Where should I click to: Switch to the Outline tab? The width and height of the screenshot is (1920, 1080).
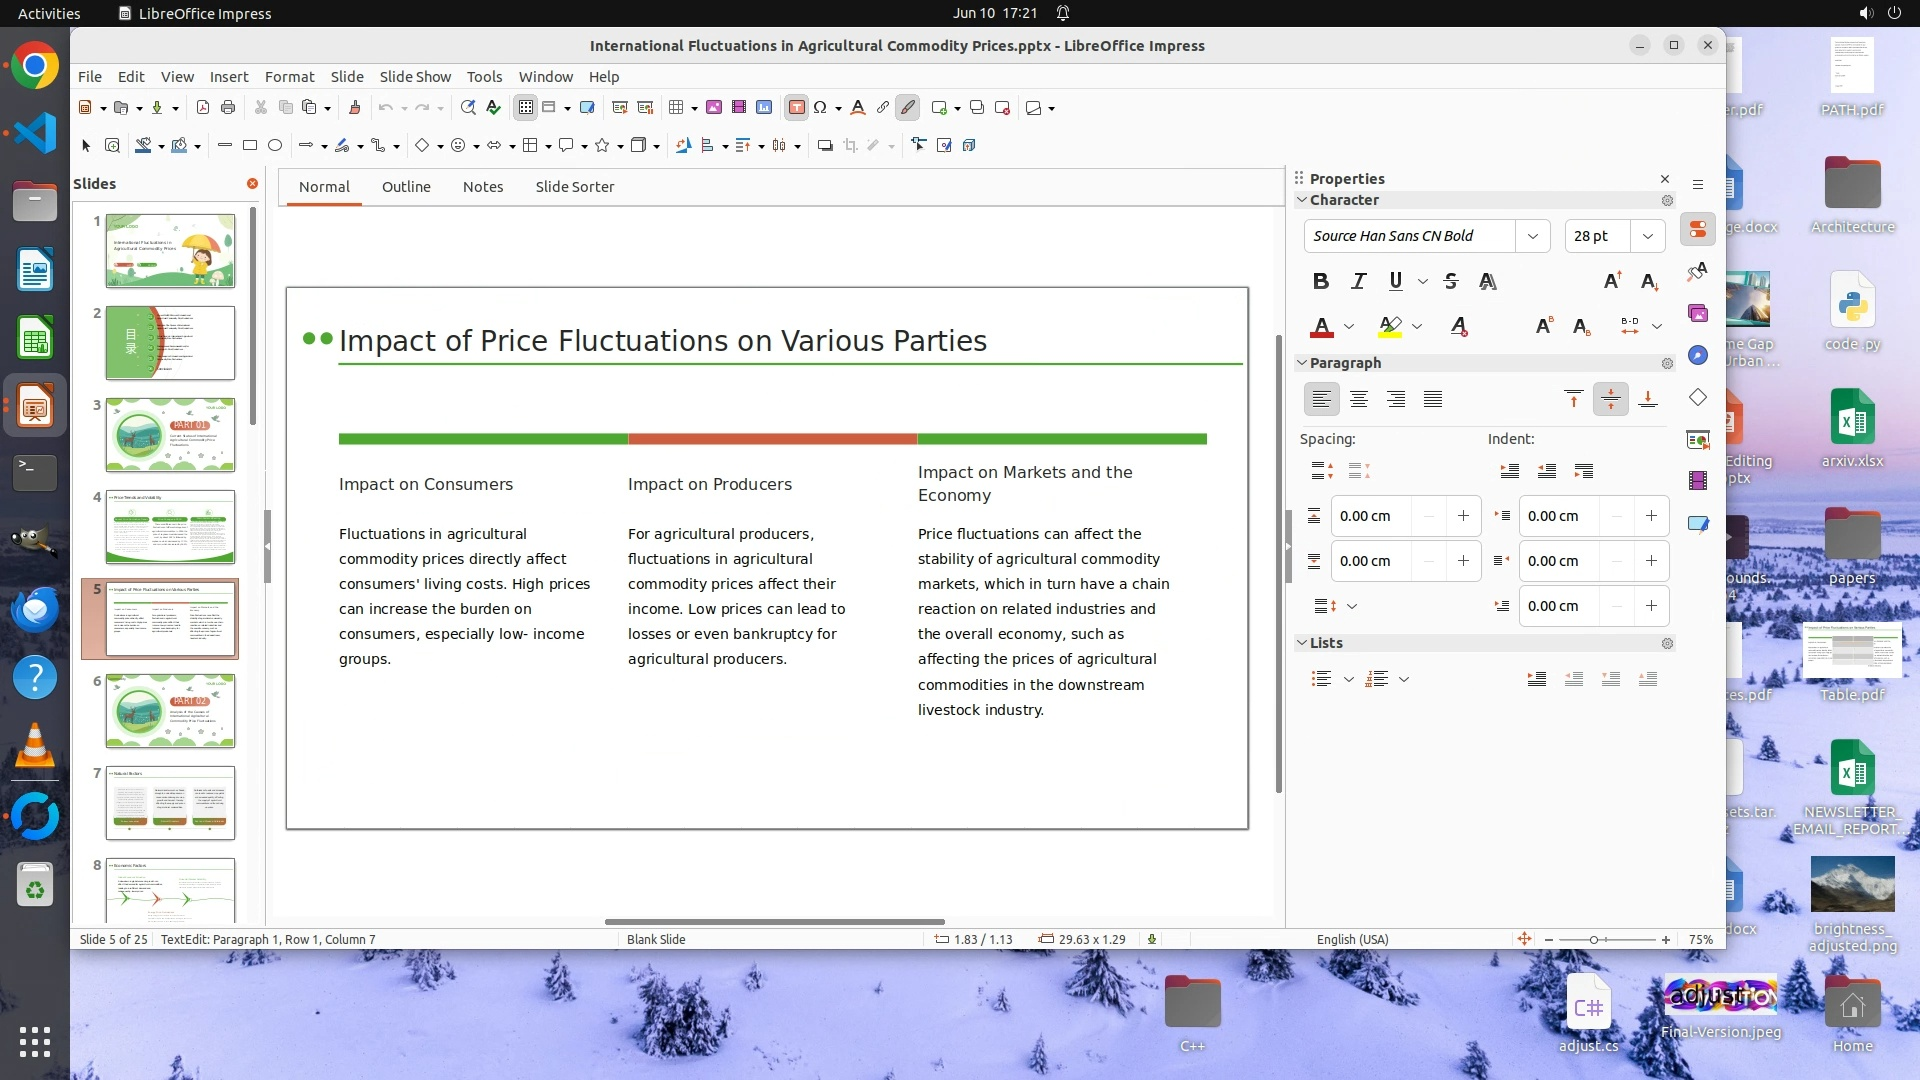click(406, 187)
